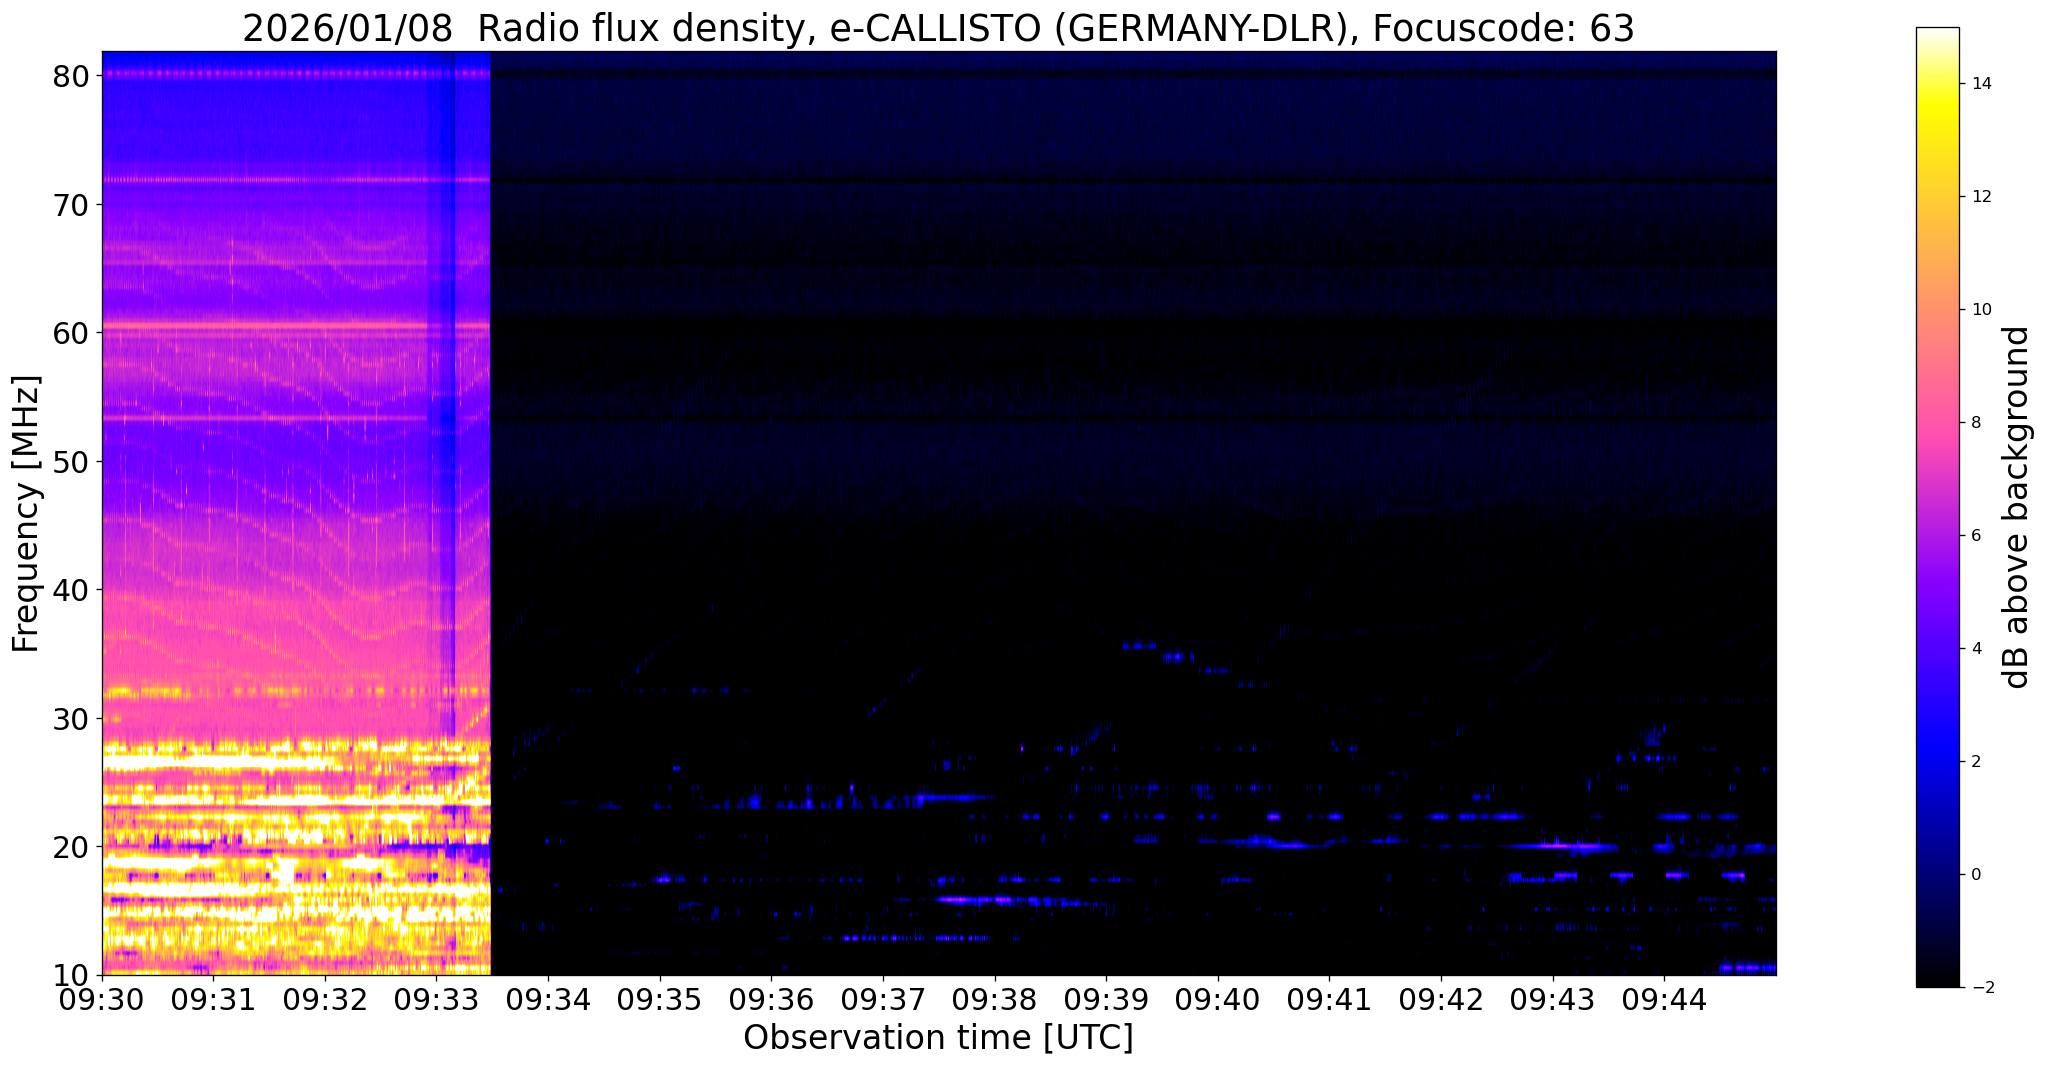Click the plot title mentioning e-CALLISTO GERMANY-DLR
The height and width of the screenshot is (1067, 2047).
(938, 29)
